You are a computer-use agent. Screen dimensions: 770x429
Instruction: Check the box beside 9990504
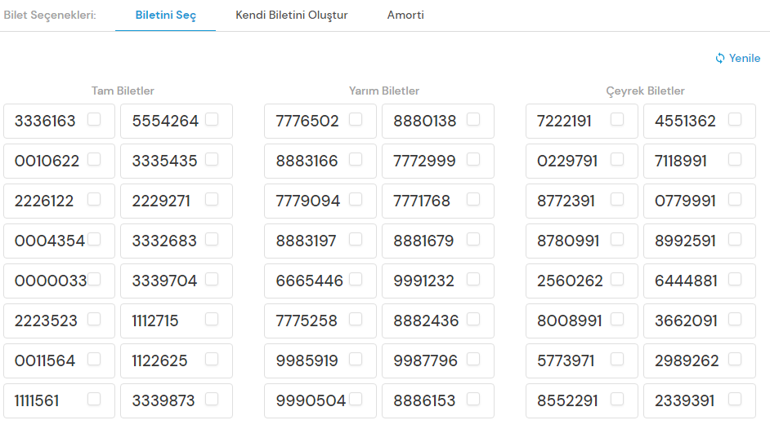pos(356,399)
